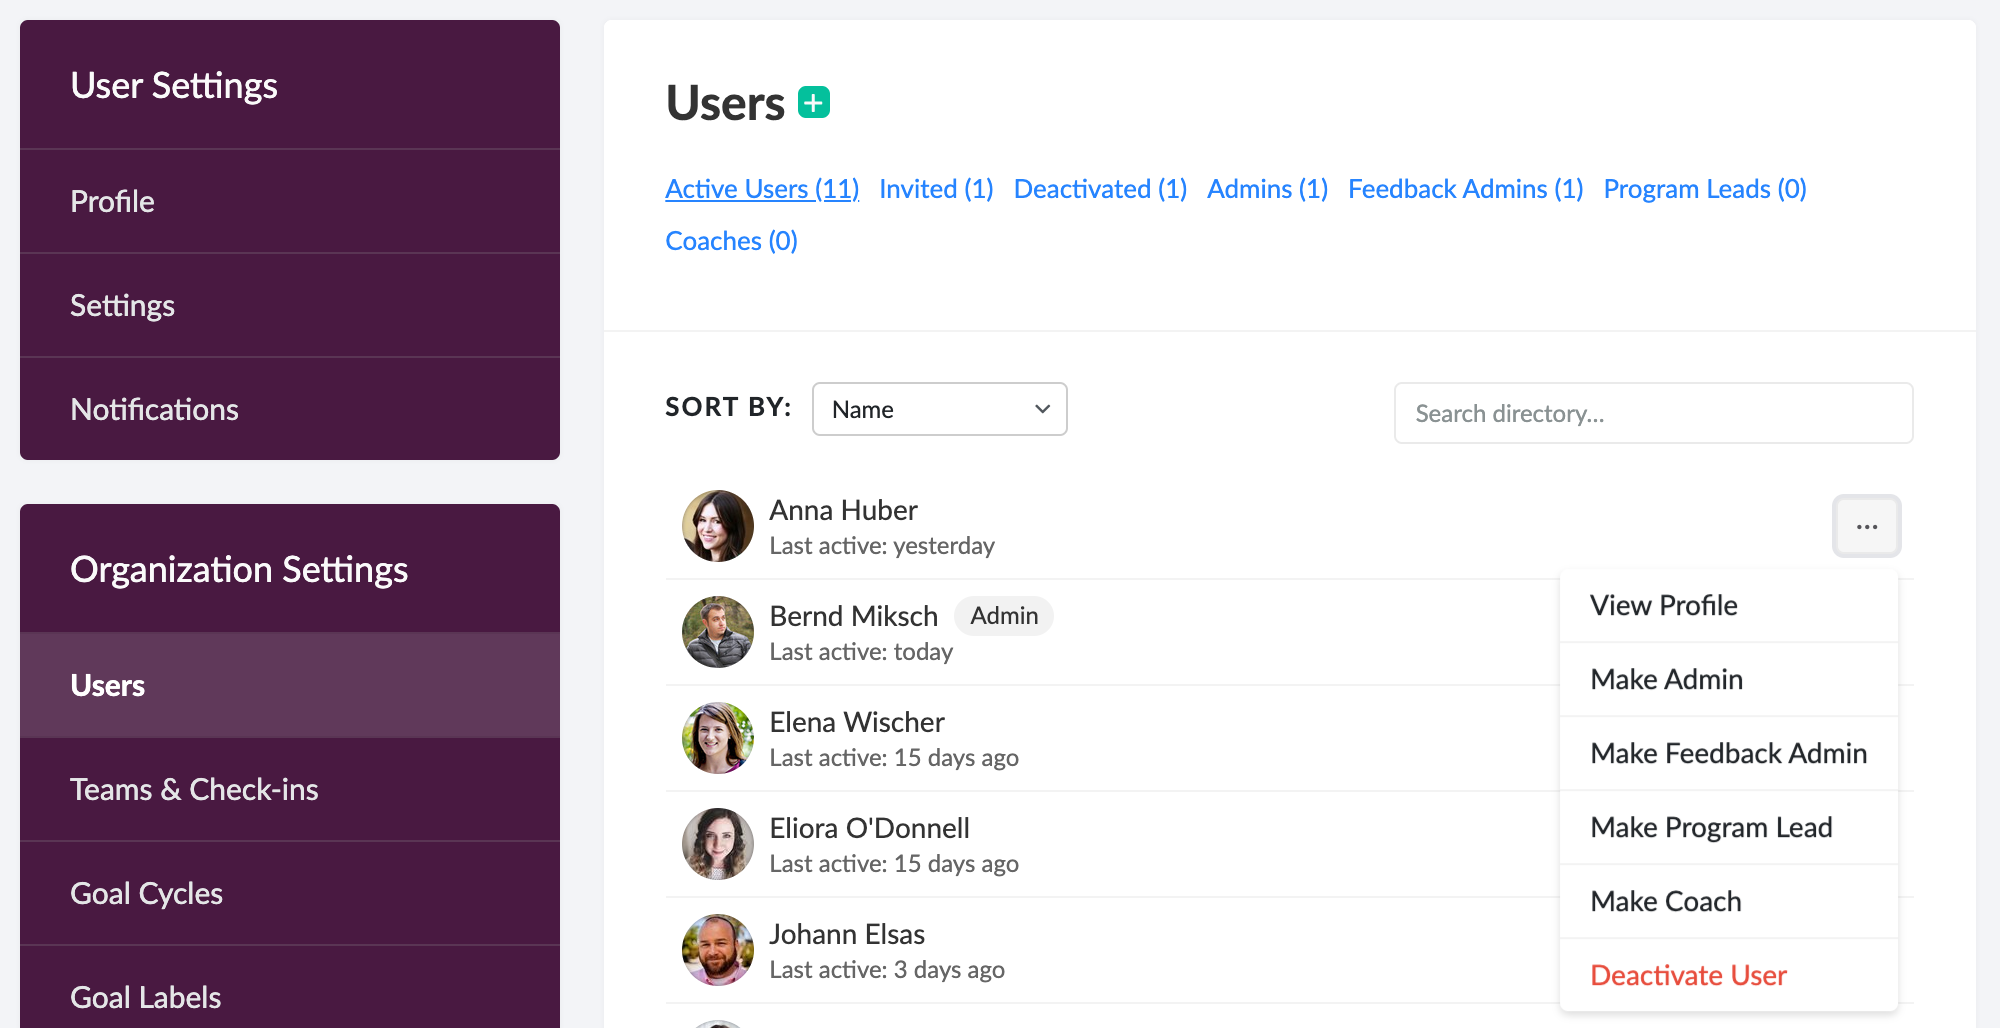Select Users in Organization Settings

[x=290, y=685]
